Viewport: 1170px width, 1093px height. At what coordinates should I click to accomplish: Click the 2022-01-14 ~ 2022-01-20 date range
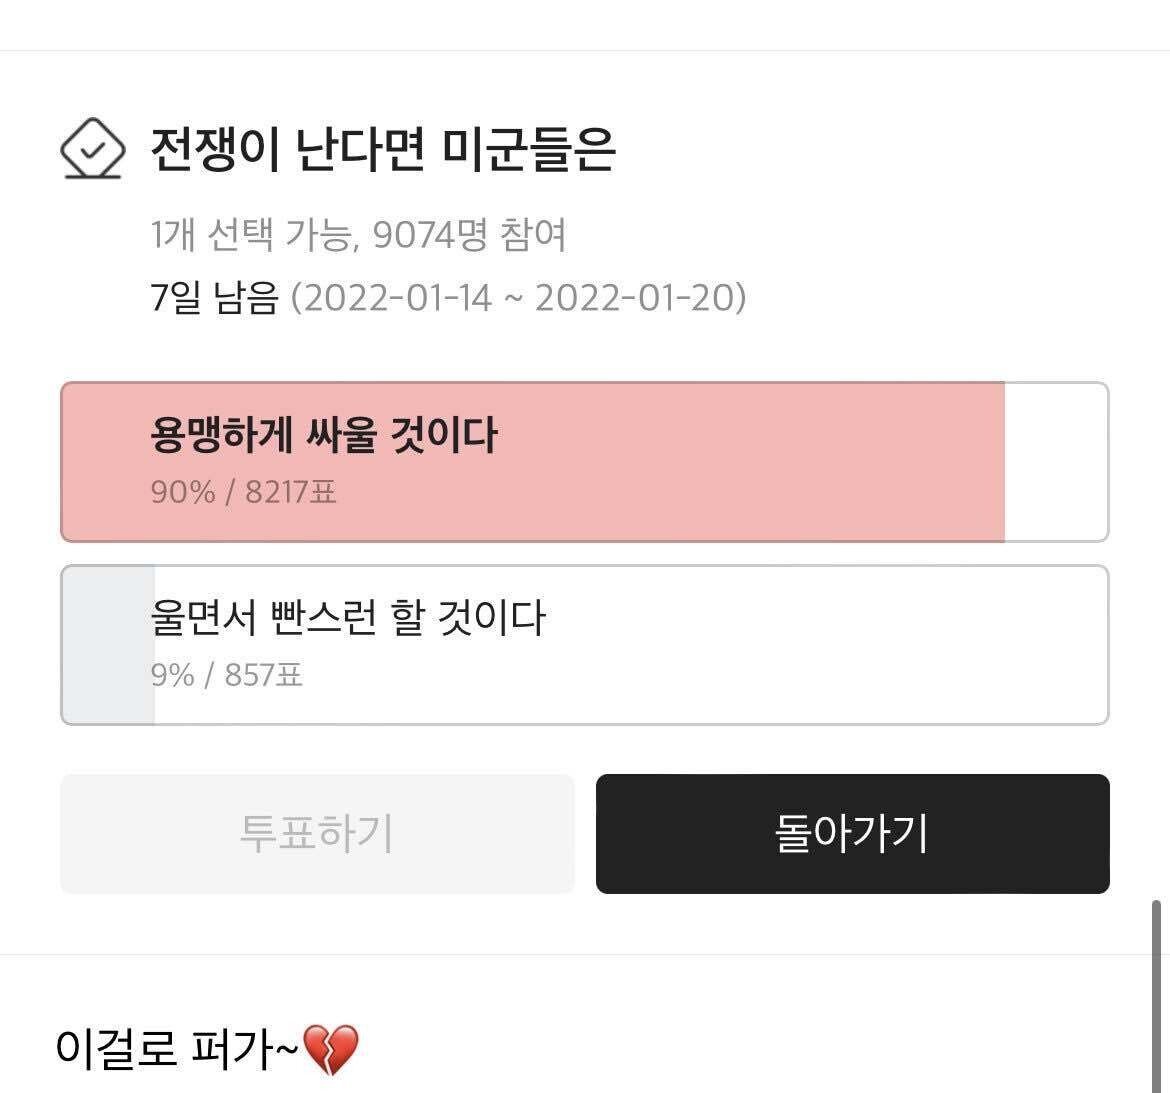tap(518, 298)
